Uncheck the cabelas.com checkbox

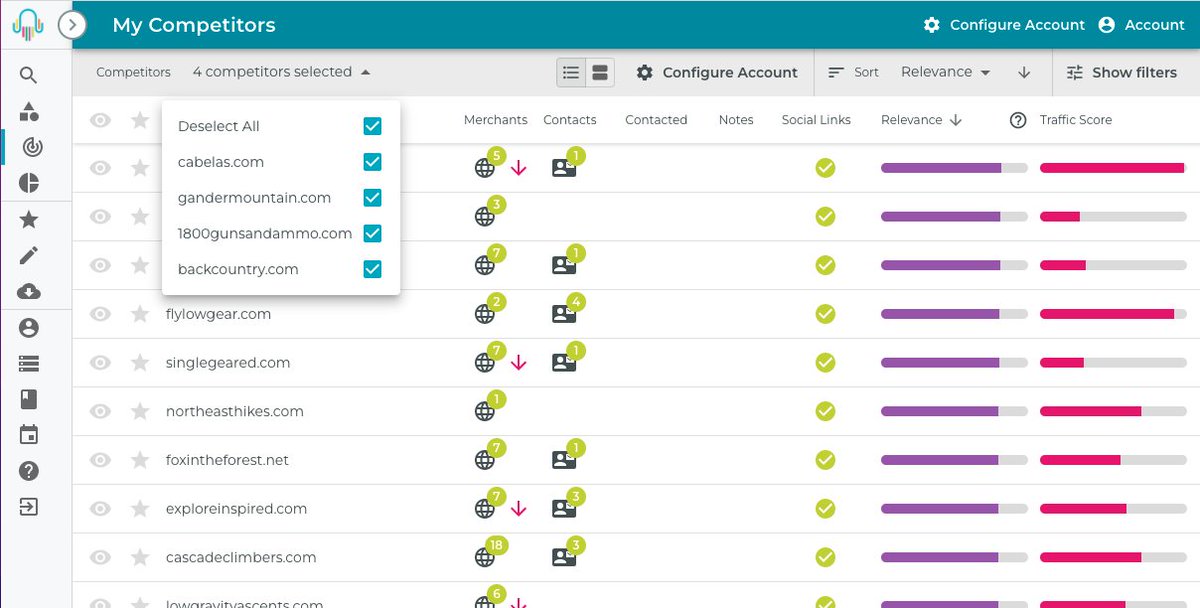click(372, 162)
